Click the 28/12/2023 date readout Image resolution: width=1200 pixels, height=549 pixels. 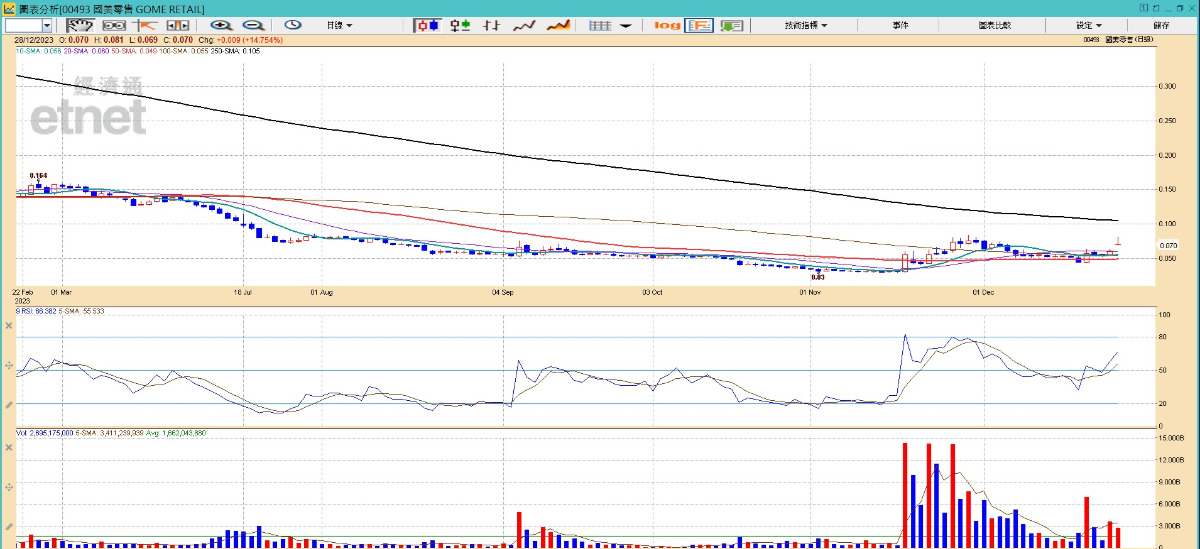point(34,39)
